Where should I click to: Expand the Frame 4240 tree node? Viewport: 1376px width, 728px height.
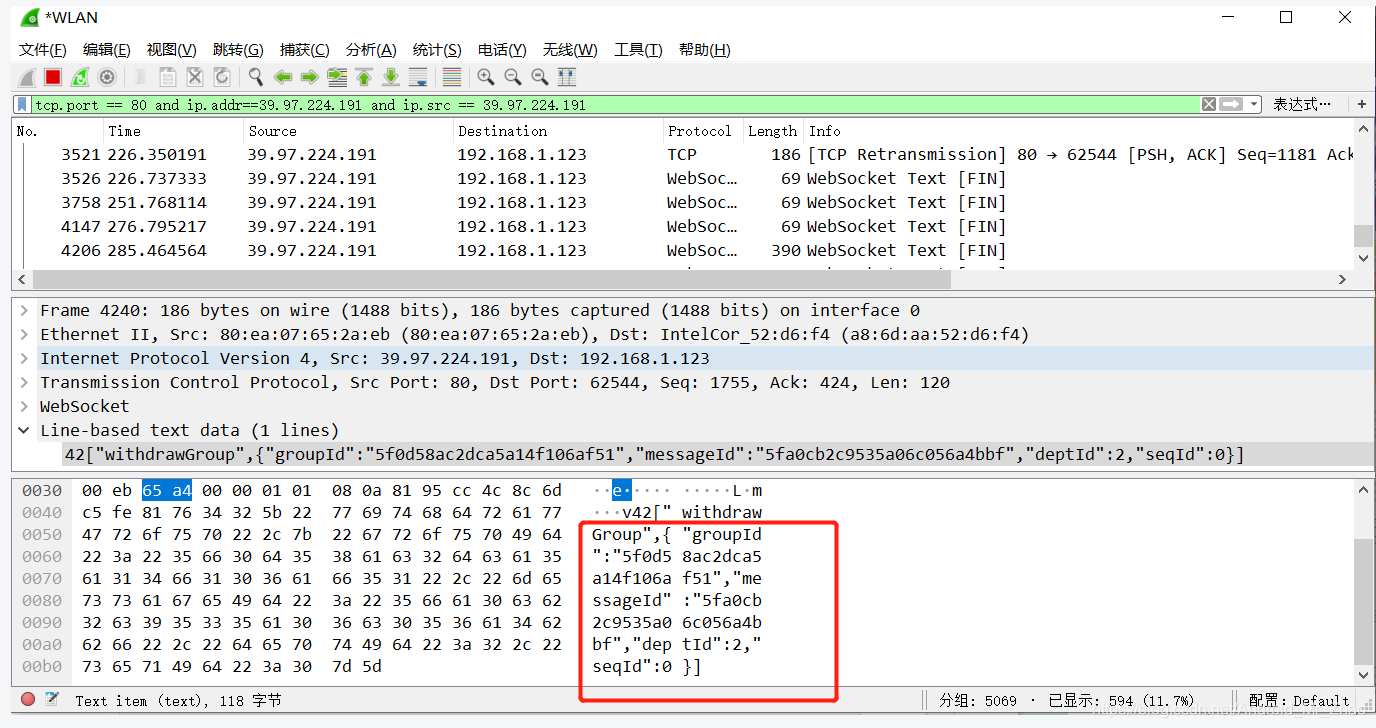tap(24, 311)
